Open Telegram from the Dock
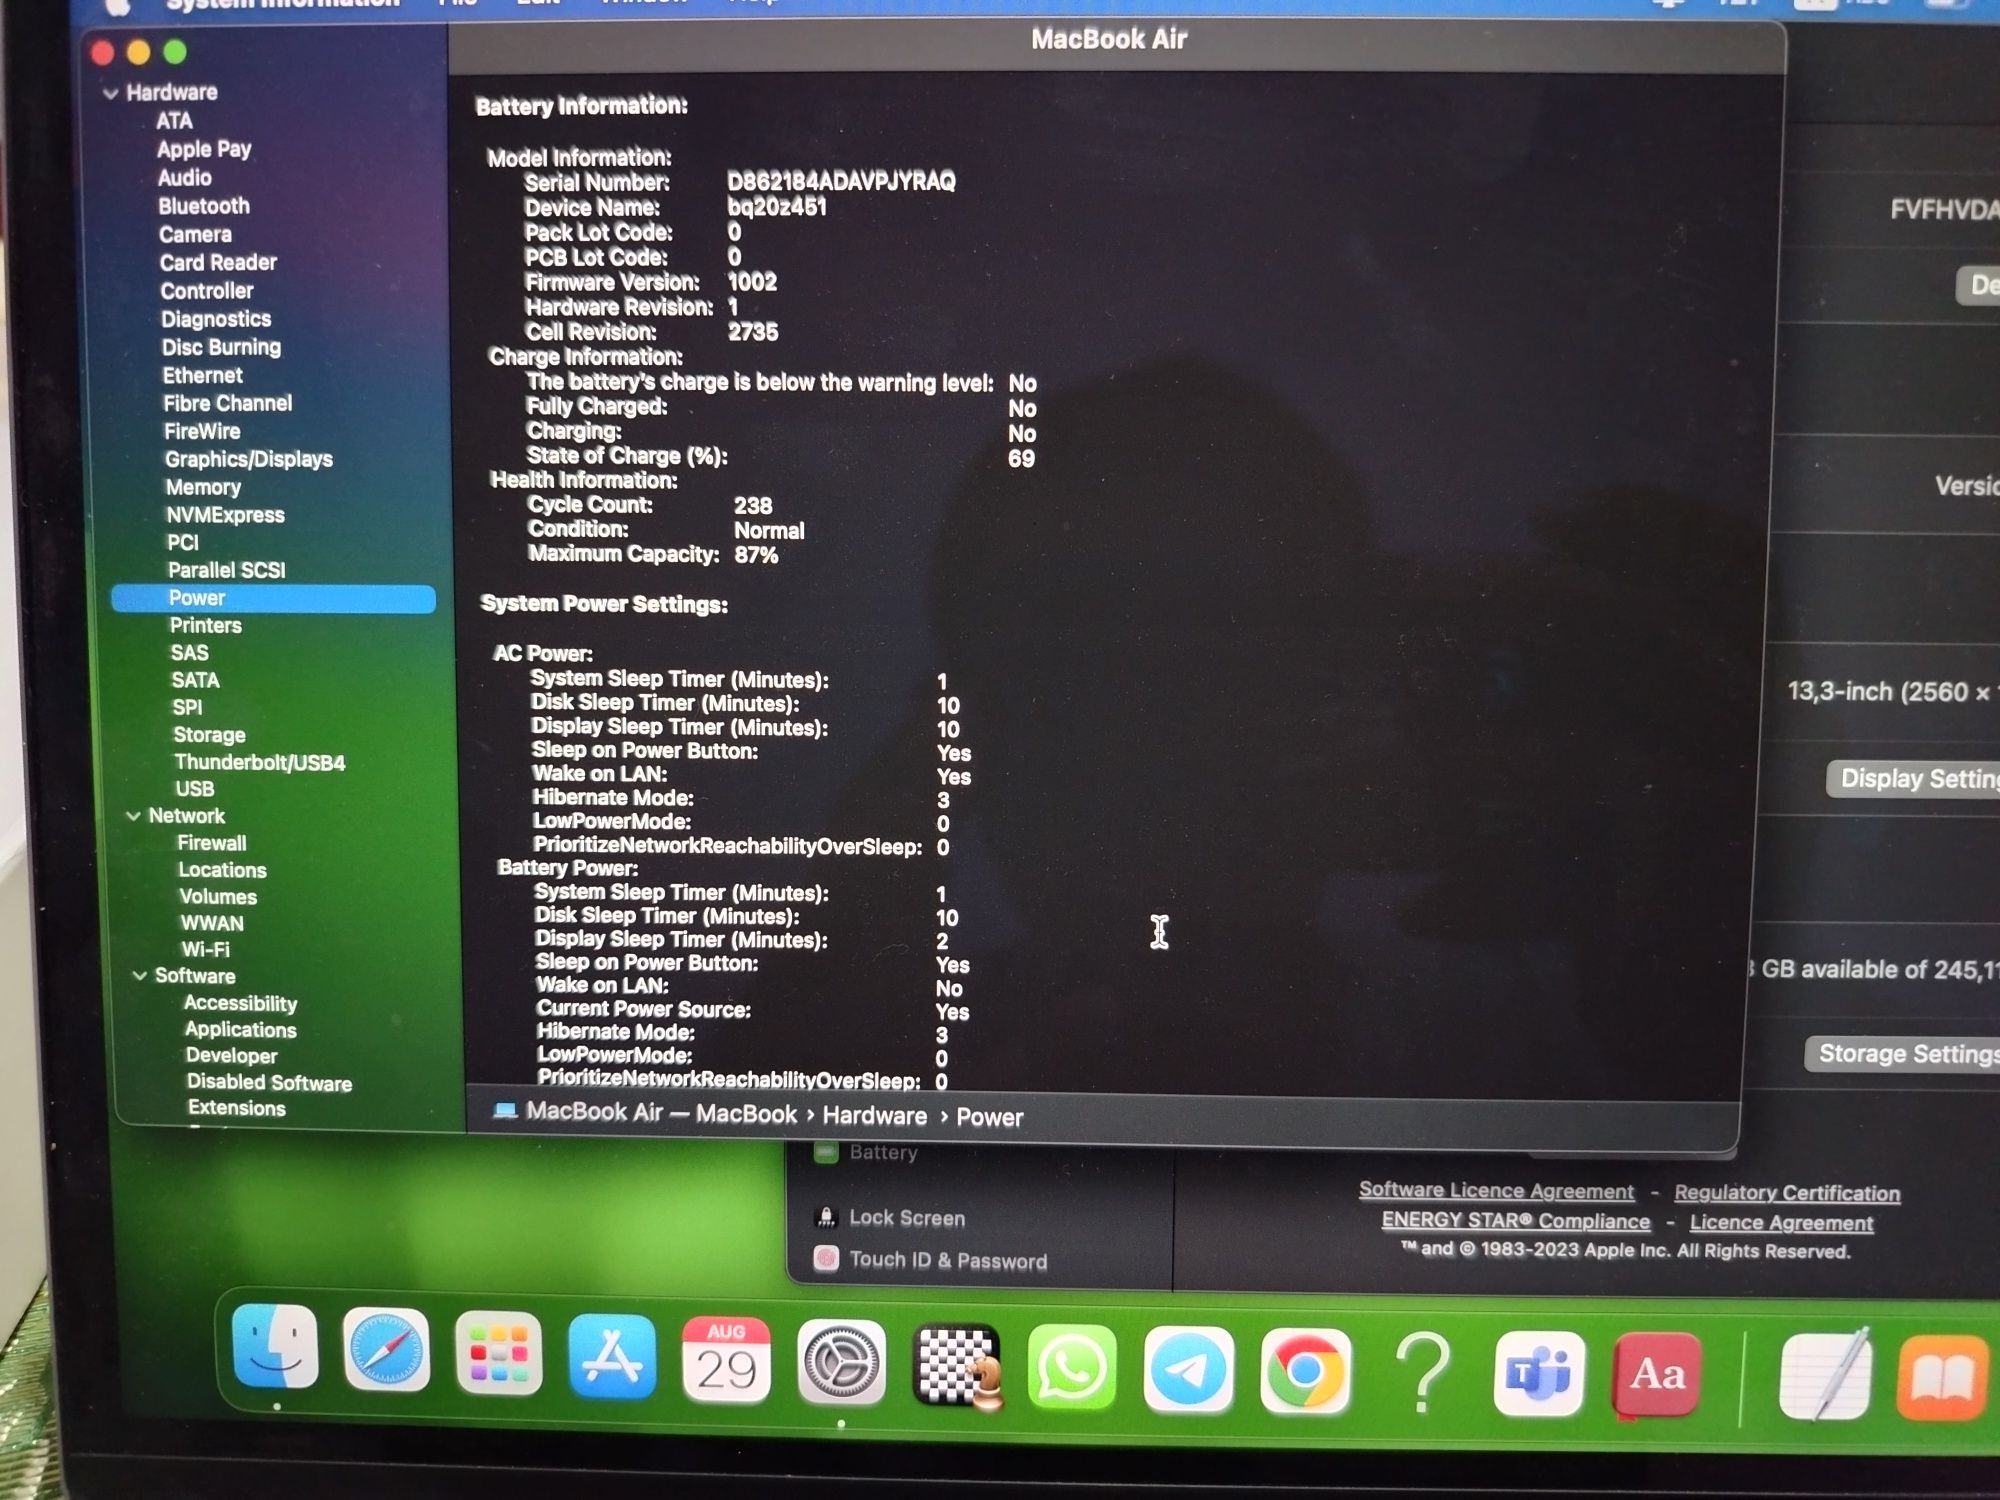2000x1500 pixels. click(x=1188, y=1369)
